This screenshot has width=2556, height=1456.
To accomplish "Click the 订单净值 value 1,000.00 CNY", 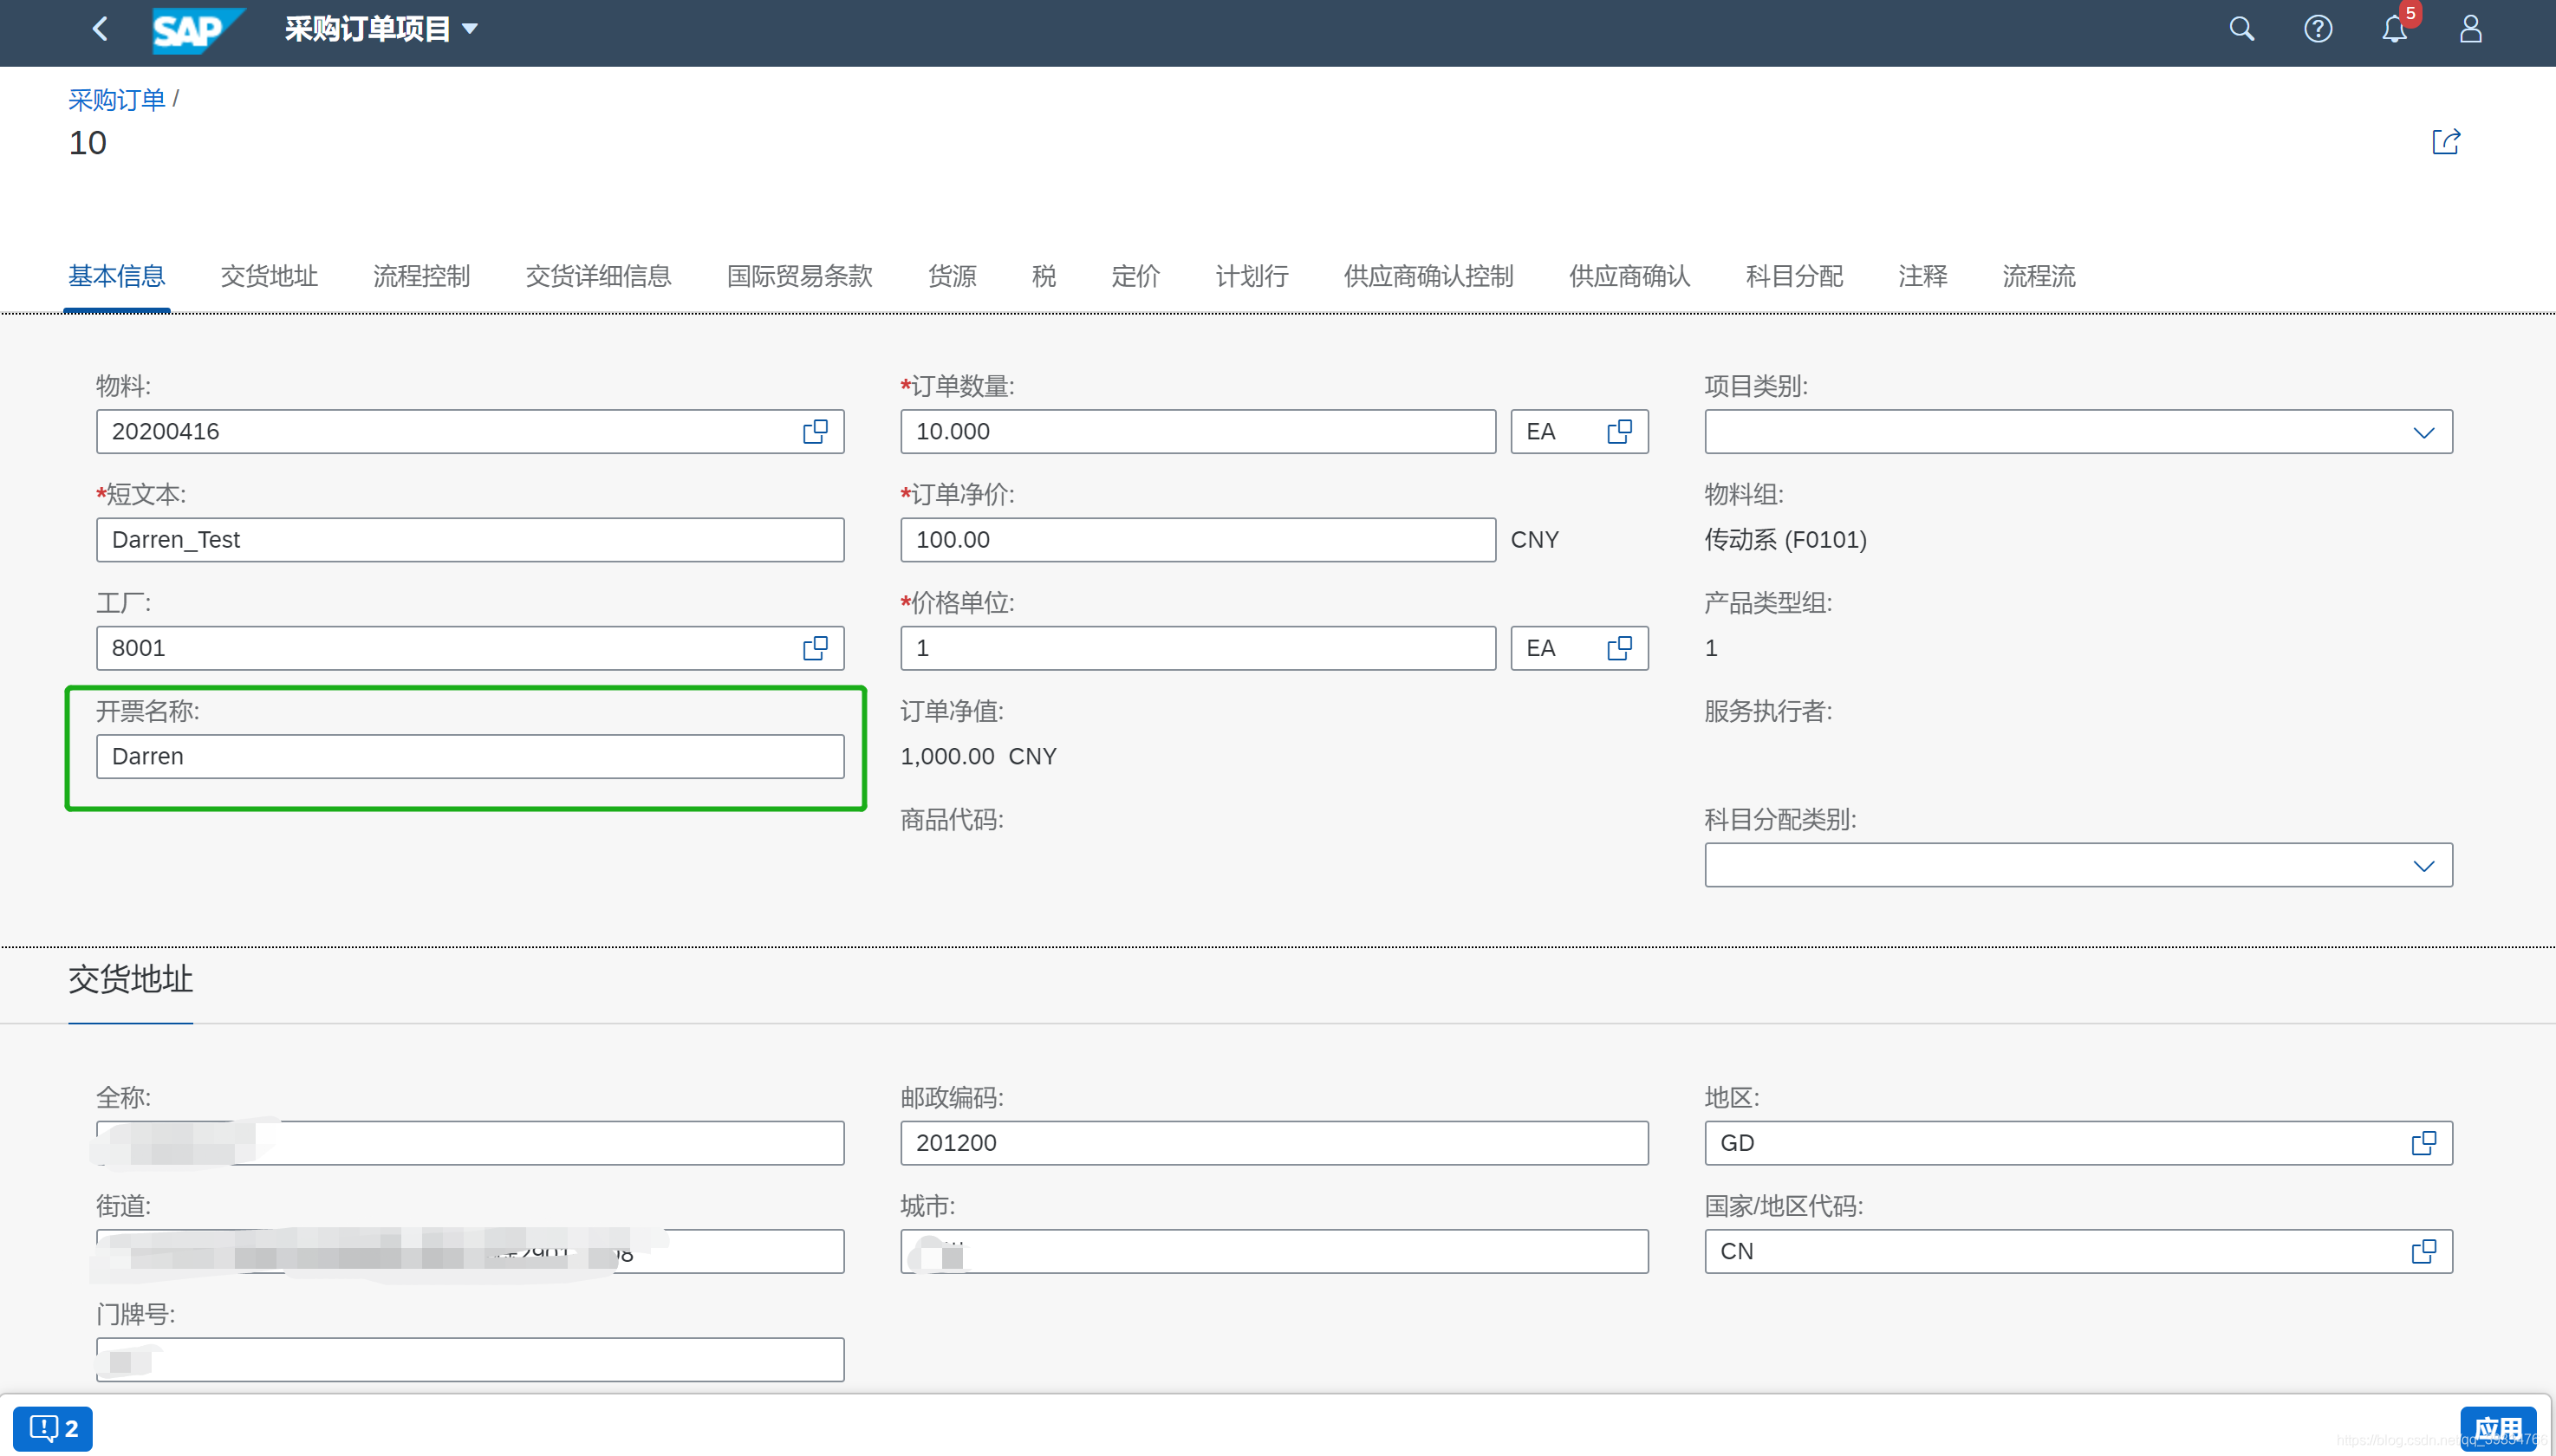I will (978, 756).
